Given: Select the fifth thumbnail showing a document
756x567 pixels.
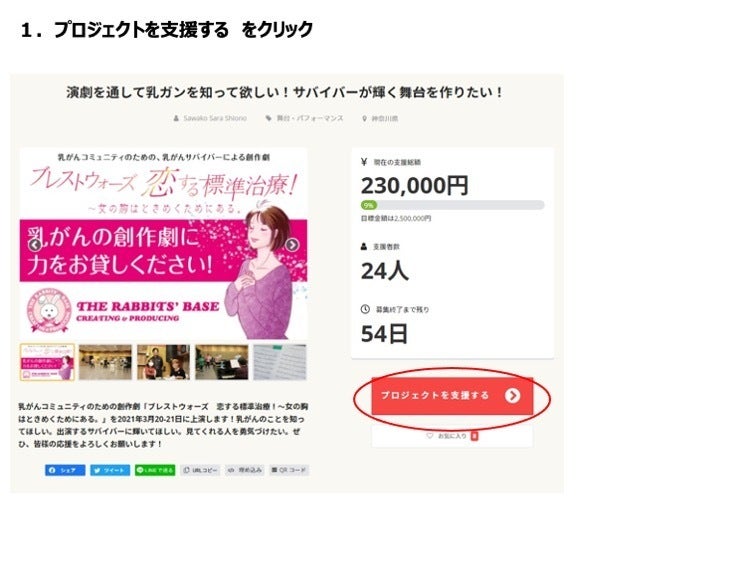Looking at the screenshot, I should pos(279,362).
